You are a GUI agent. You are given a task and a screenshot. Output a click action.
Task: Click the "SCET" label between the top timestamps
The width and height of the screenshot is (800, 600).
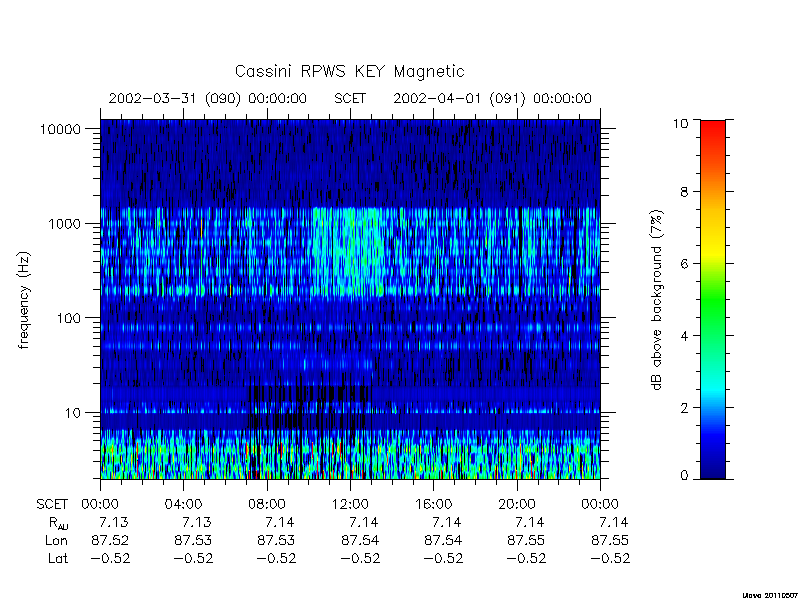[x=350, y=98]
